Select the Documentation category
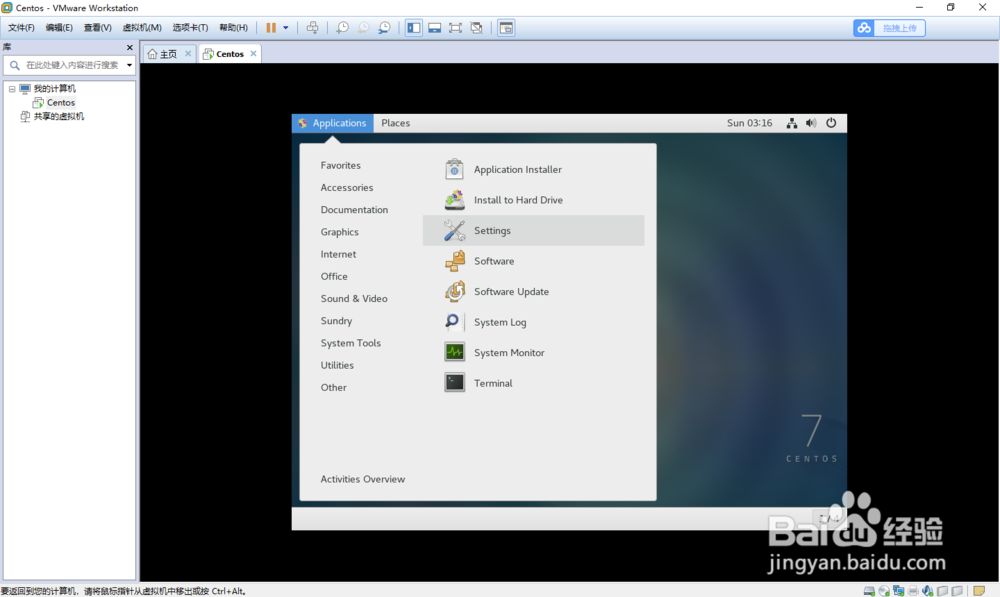This screenshot has height=597, width=1000. tap(354, 210)
